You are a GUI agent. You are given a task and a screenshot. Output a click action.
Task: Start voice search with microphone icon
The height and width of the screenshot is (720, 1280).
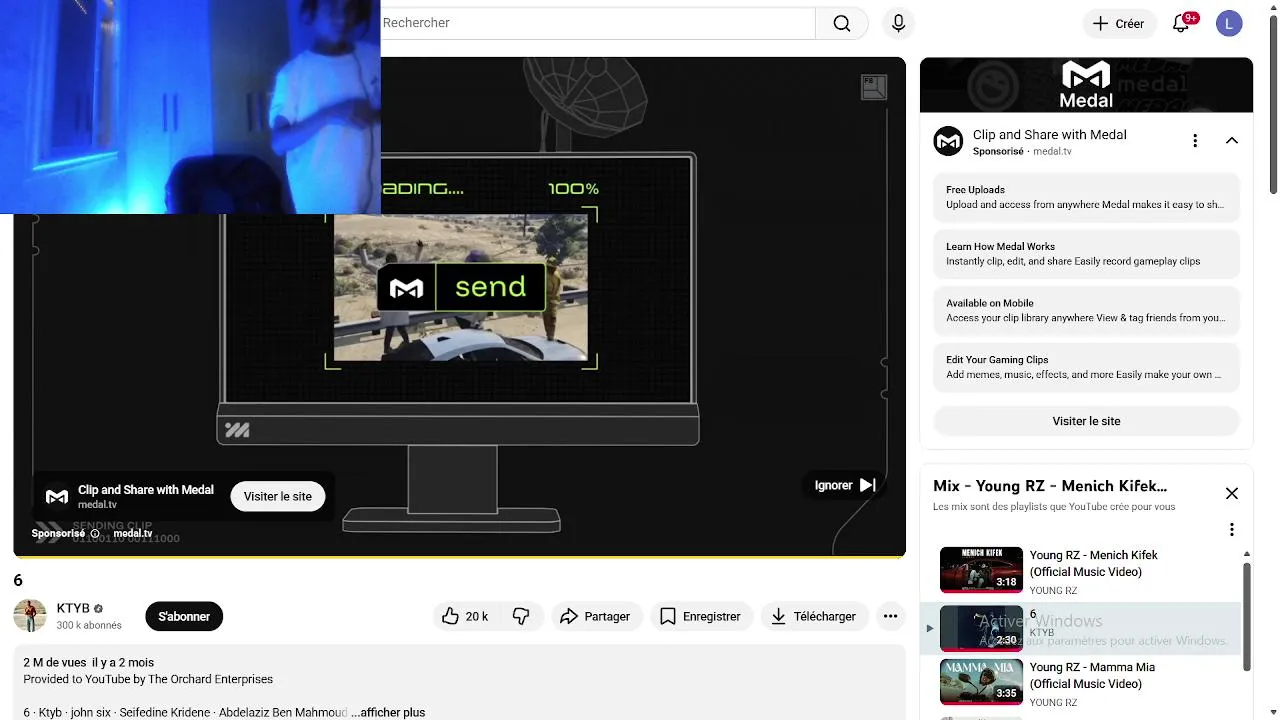tap(898, 23)
